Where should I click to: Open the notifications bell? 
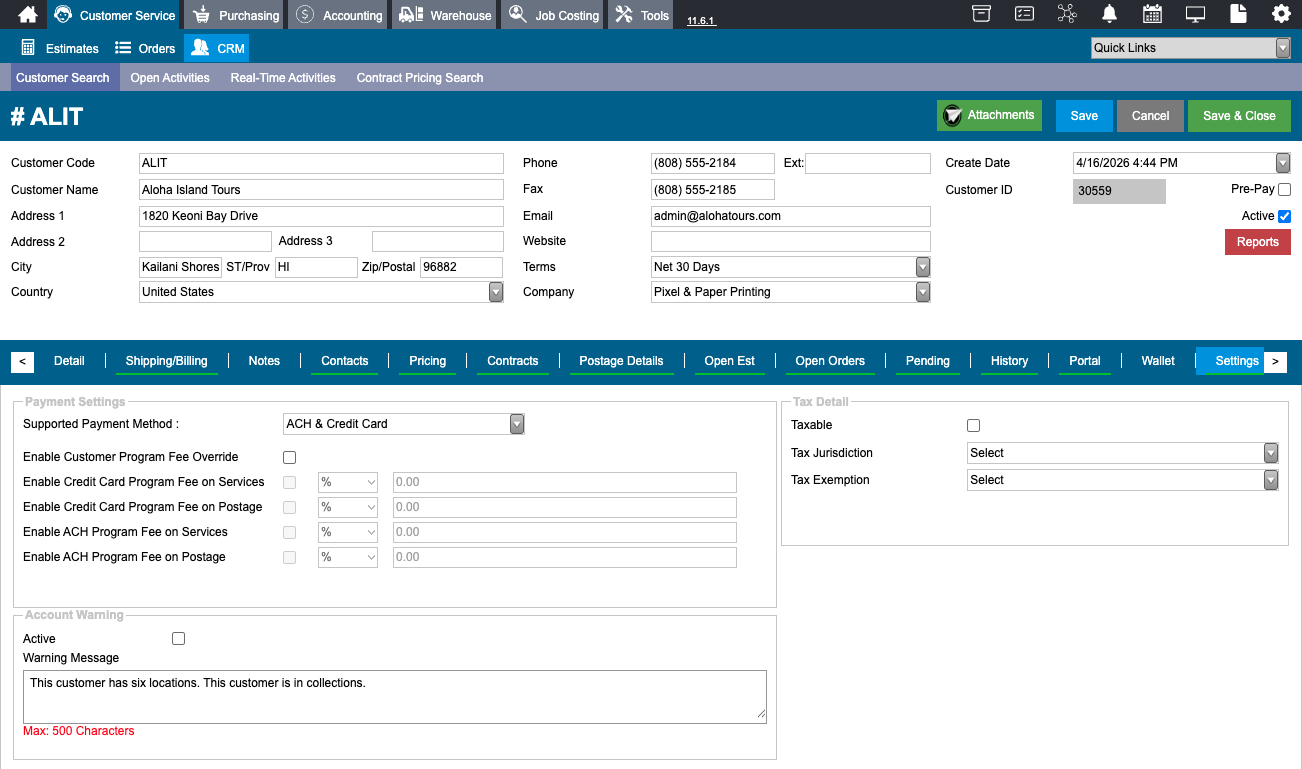click(1110, 14)
